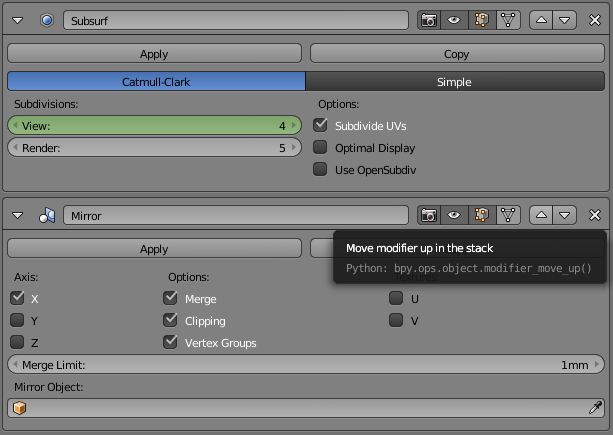613x435 pixels.
Task: Move Subsurf modifier up in stack
Action: point(541,20)
